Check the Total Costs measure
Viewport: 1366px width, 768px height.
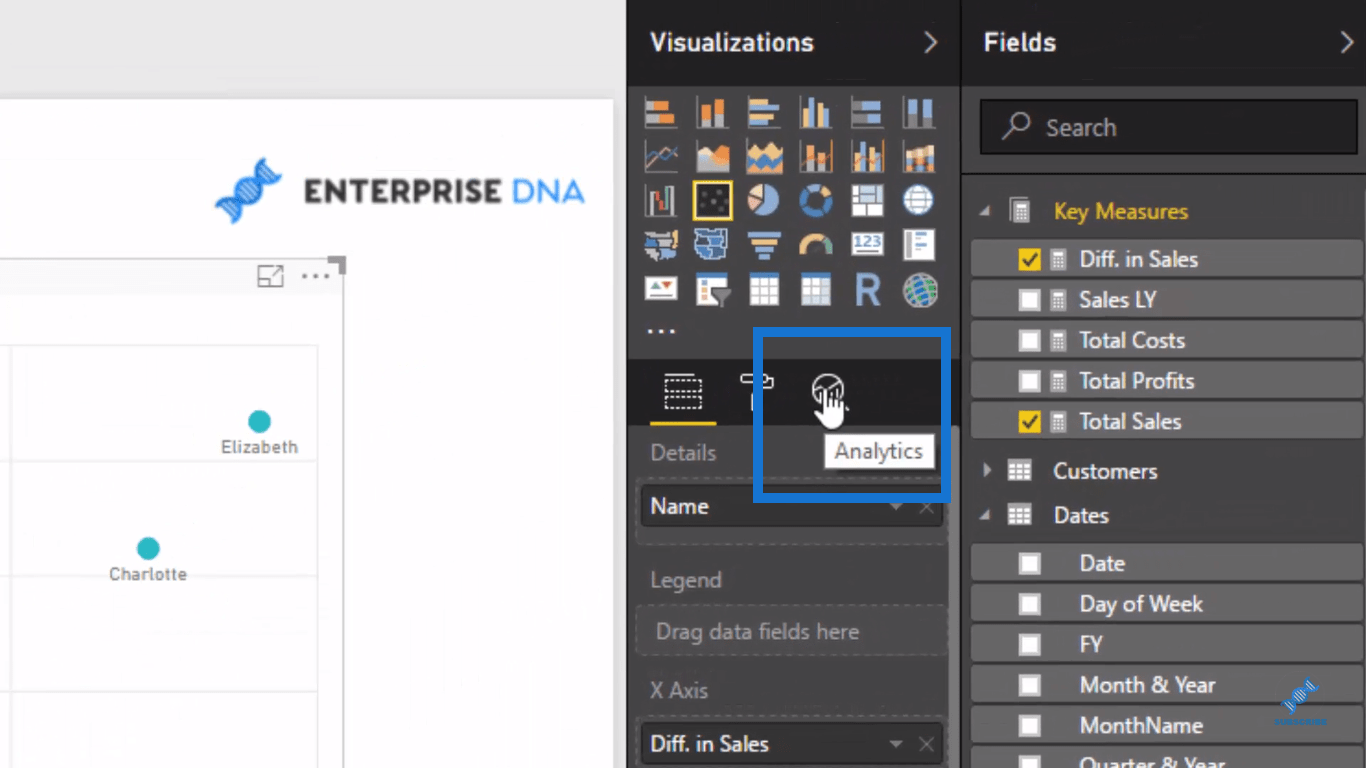[1029, 340]
